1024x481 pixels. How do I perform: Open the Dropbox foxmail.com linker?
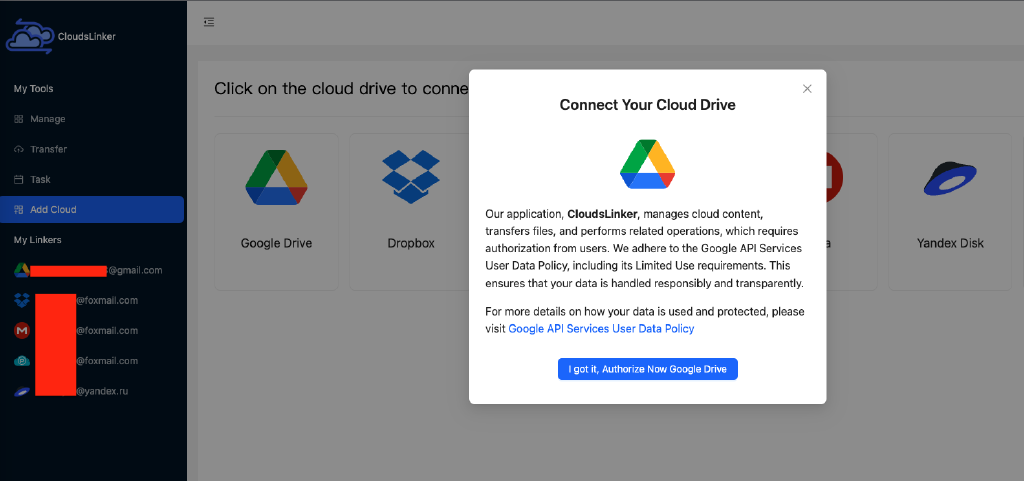92,300
